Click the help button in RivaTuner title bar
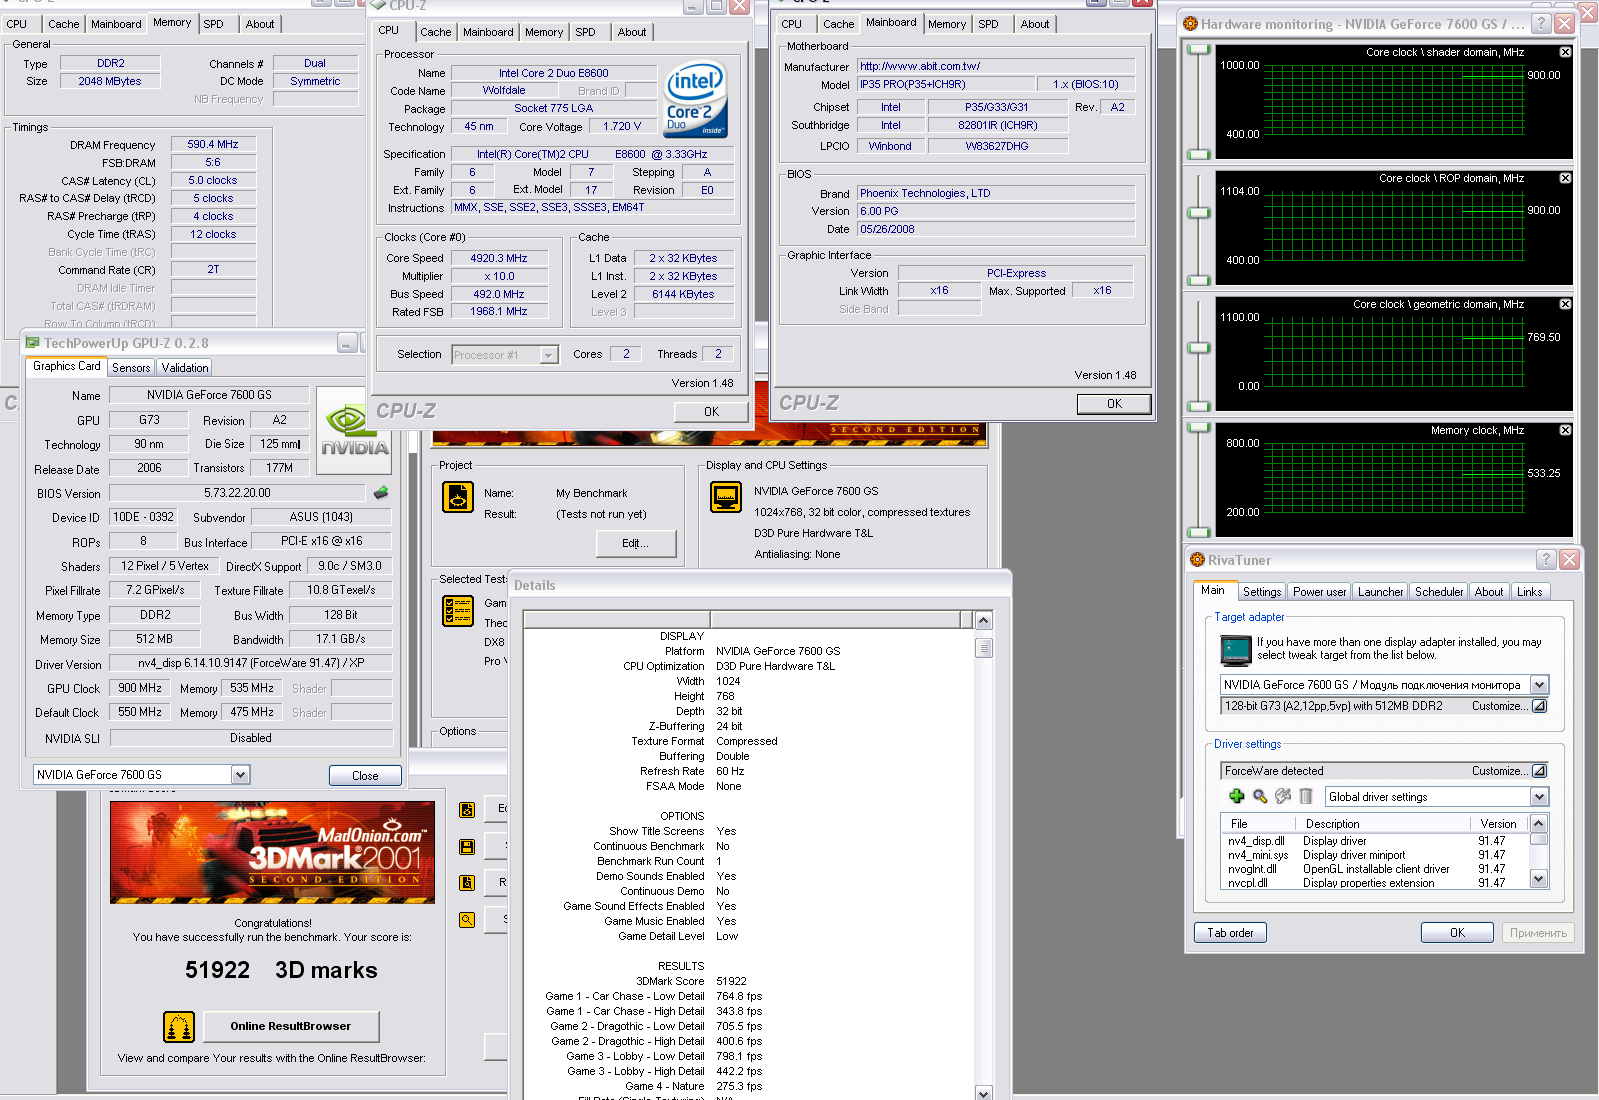Viewport: 1599px width, 1100px height. [1546, 559]
